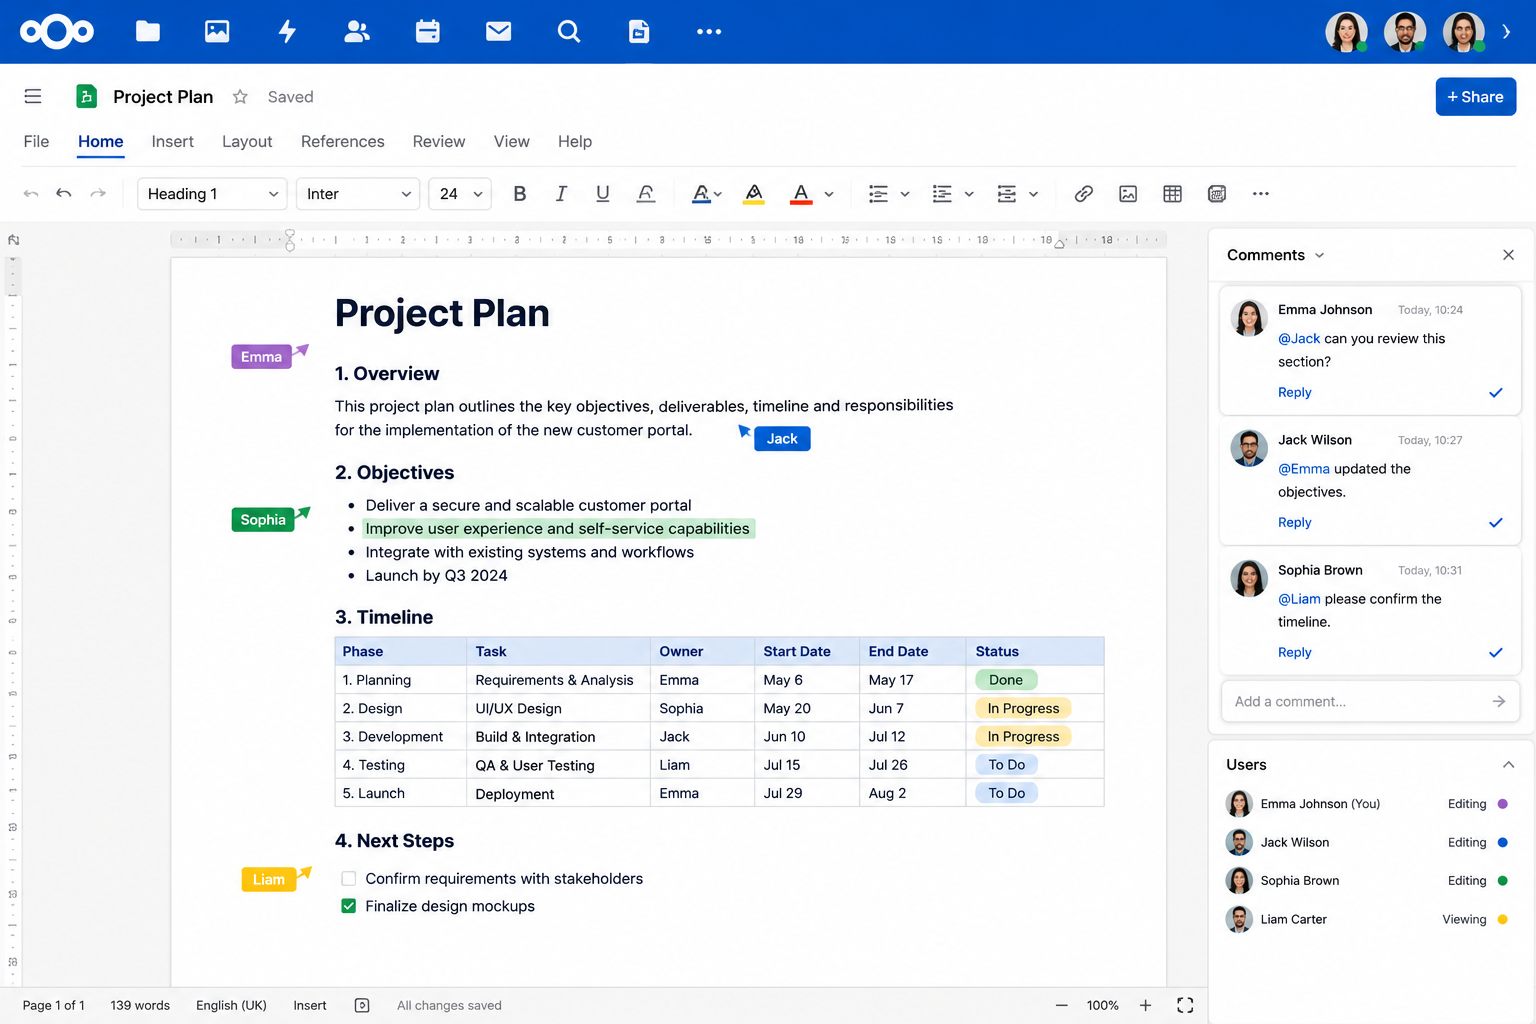
Task: Open the font color dropdown arrow
Action: [x=829, y=194]
